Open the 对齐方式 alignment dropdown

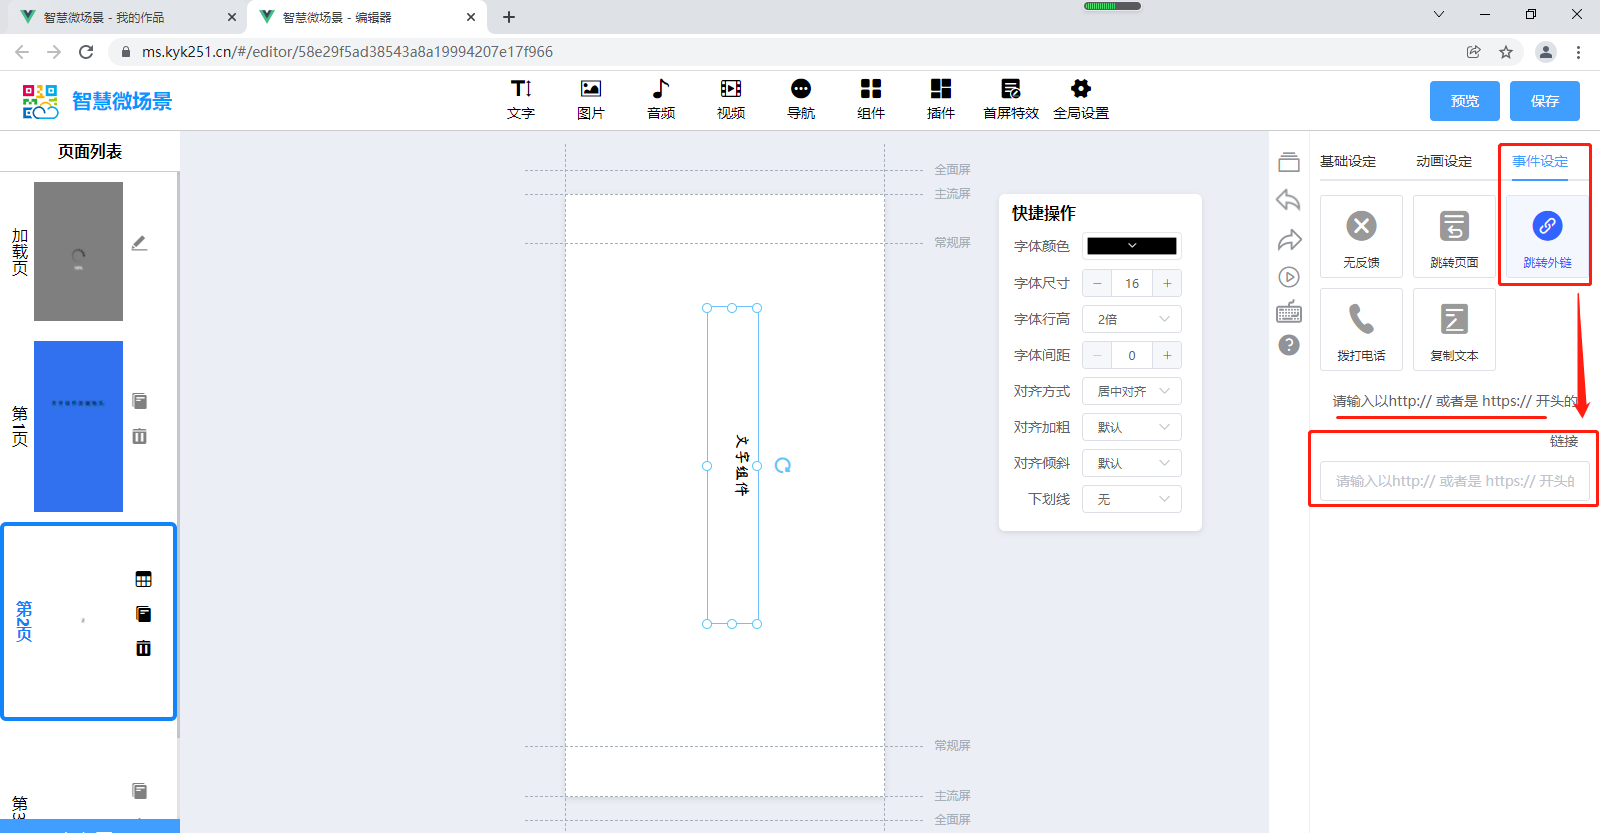click(1132, 391)
